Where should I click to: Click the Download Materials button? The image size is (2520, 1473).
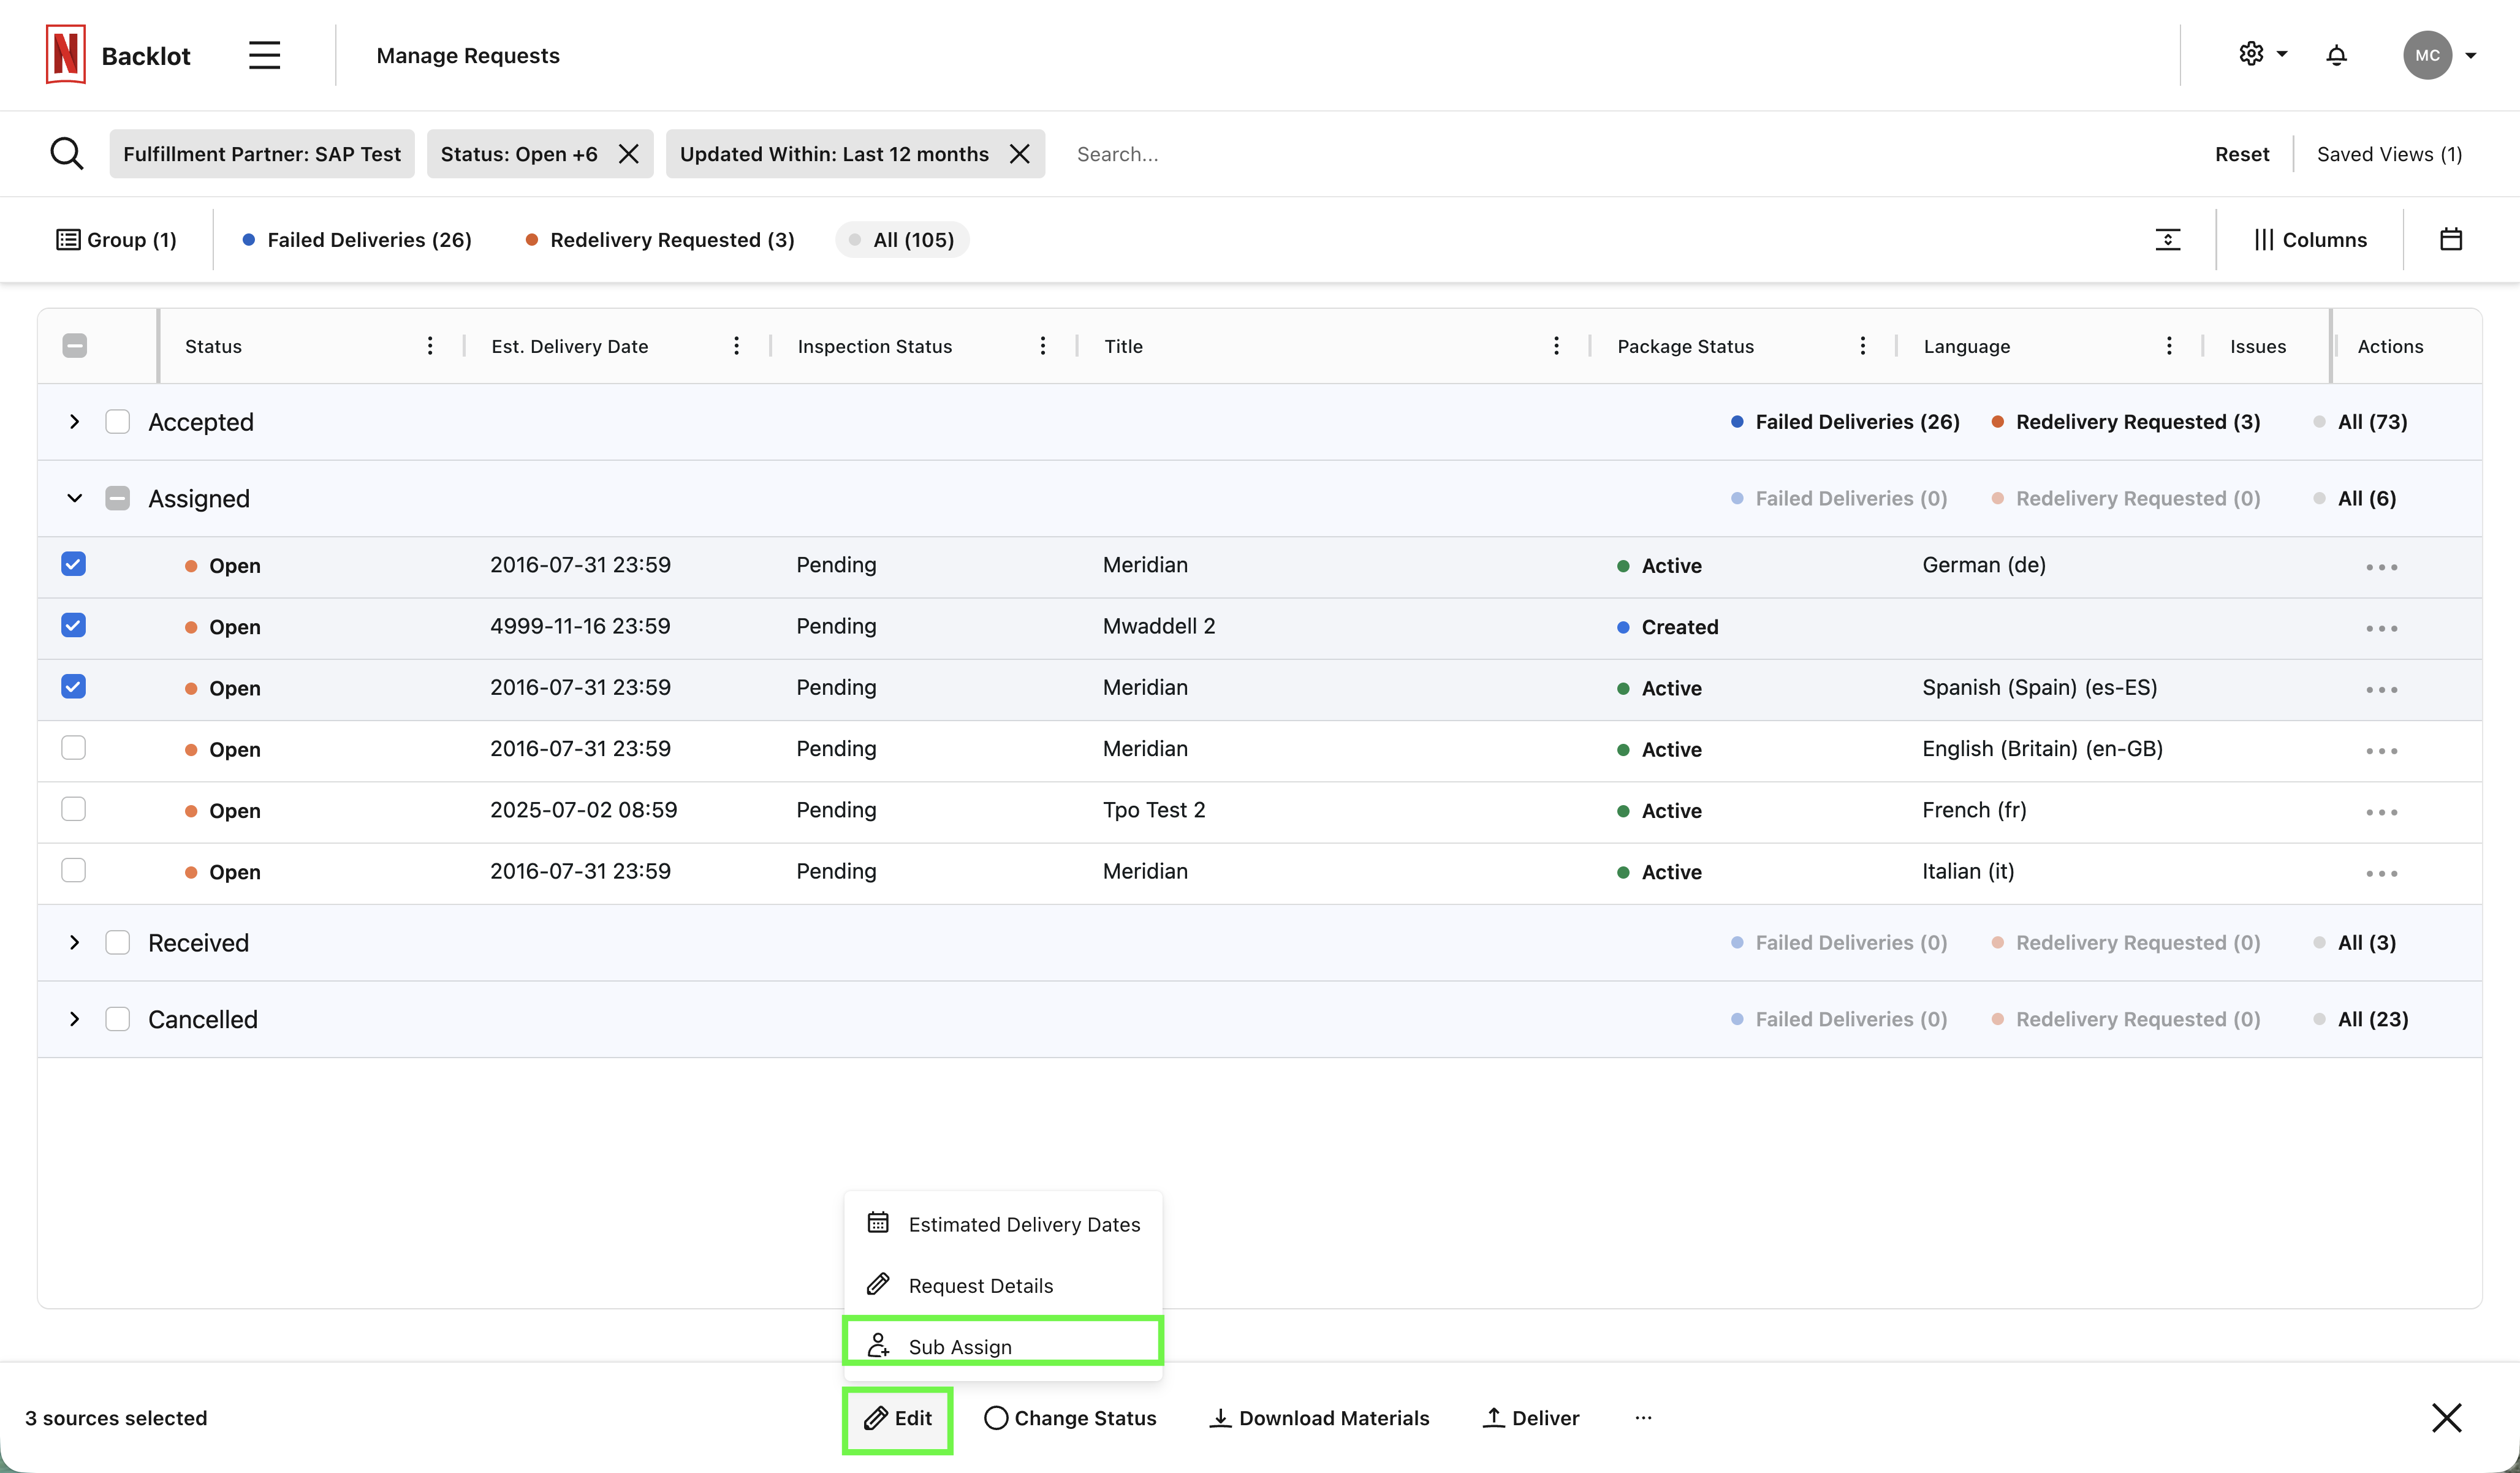[x=1319, y=1418]
